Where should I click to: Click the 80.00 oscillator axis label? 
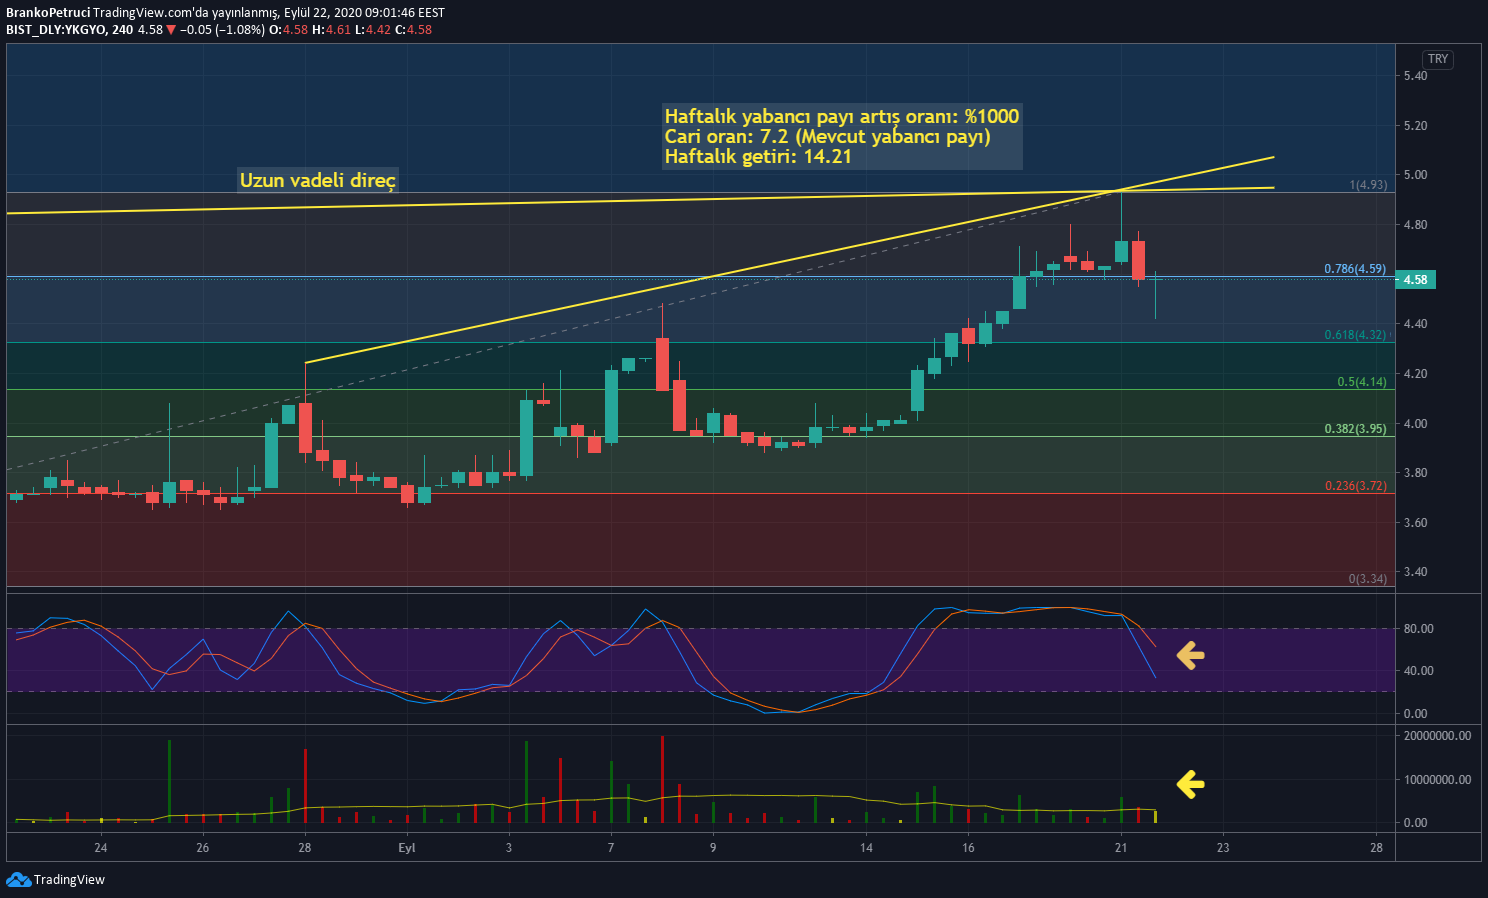1418,629
